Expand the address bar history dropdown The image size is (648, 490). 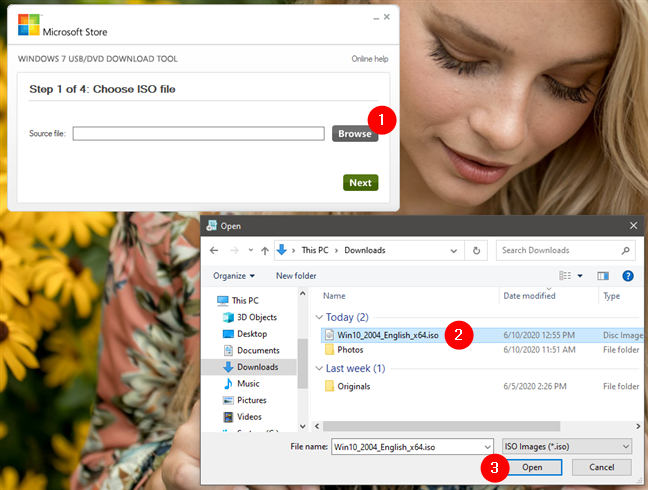tap(453, 251)
